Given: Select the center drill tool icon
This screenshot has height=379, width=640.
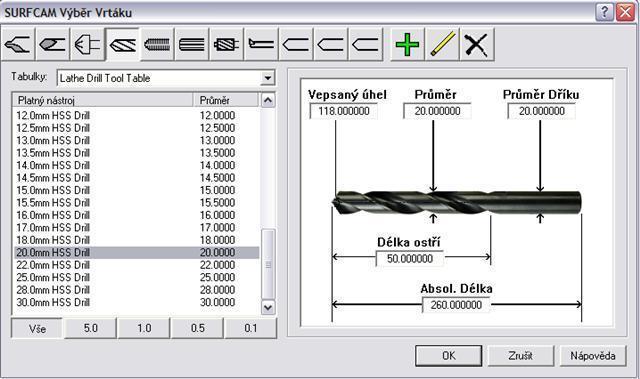Looking at the screenshot, I should pyautogui.click(x=18, y=44).
